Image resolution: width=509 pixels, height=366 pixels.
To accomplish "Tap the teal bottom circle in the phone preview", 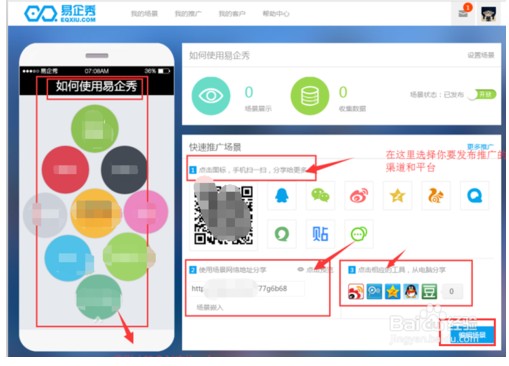I will (x=98, y=298).
